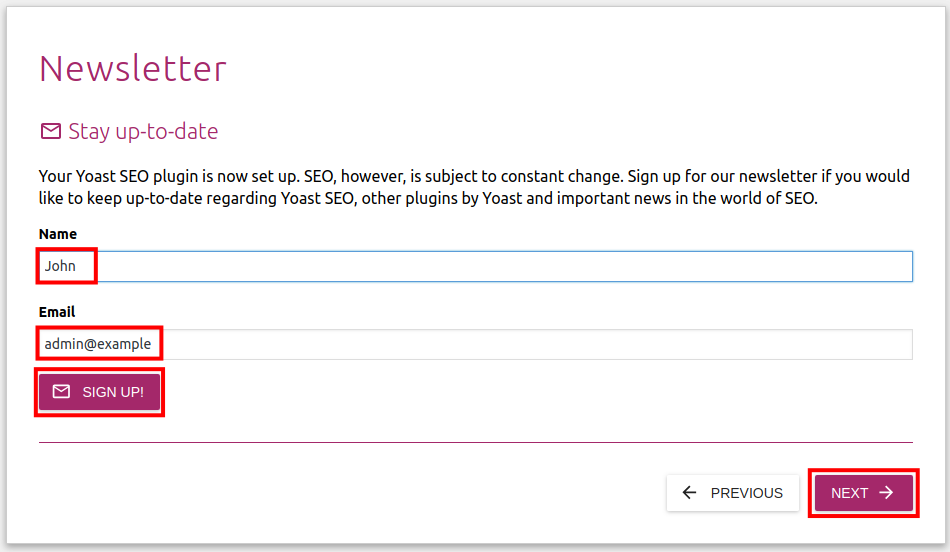This screenshot has height=552, width=950.
Task: Click the Name field label
Action: pos(58,234)
